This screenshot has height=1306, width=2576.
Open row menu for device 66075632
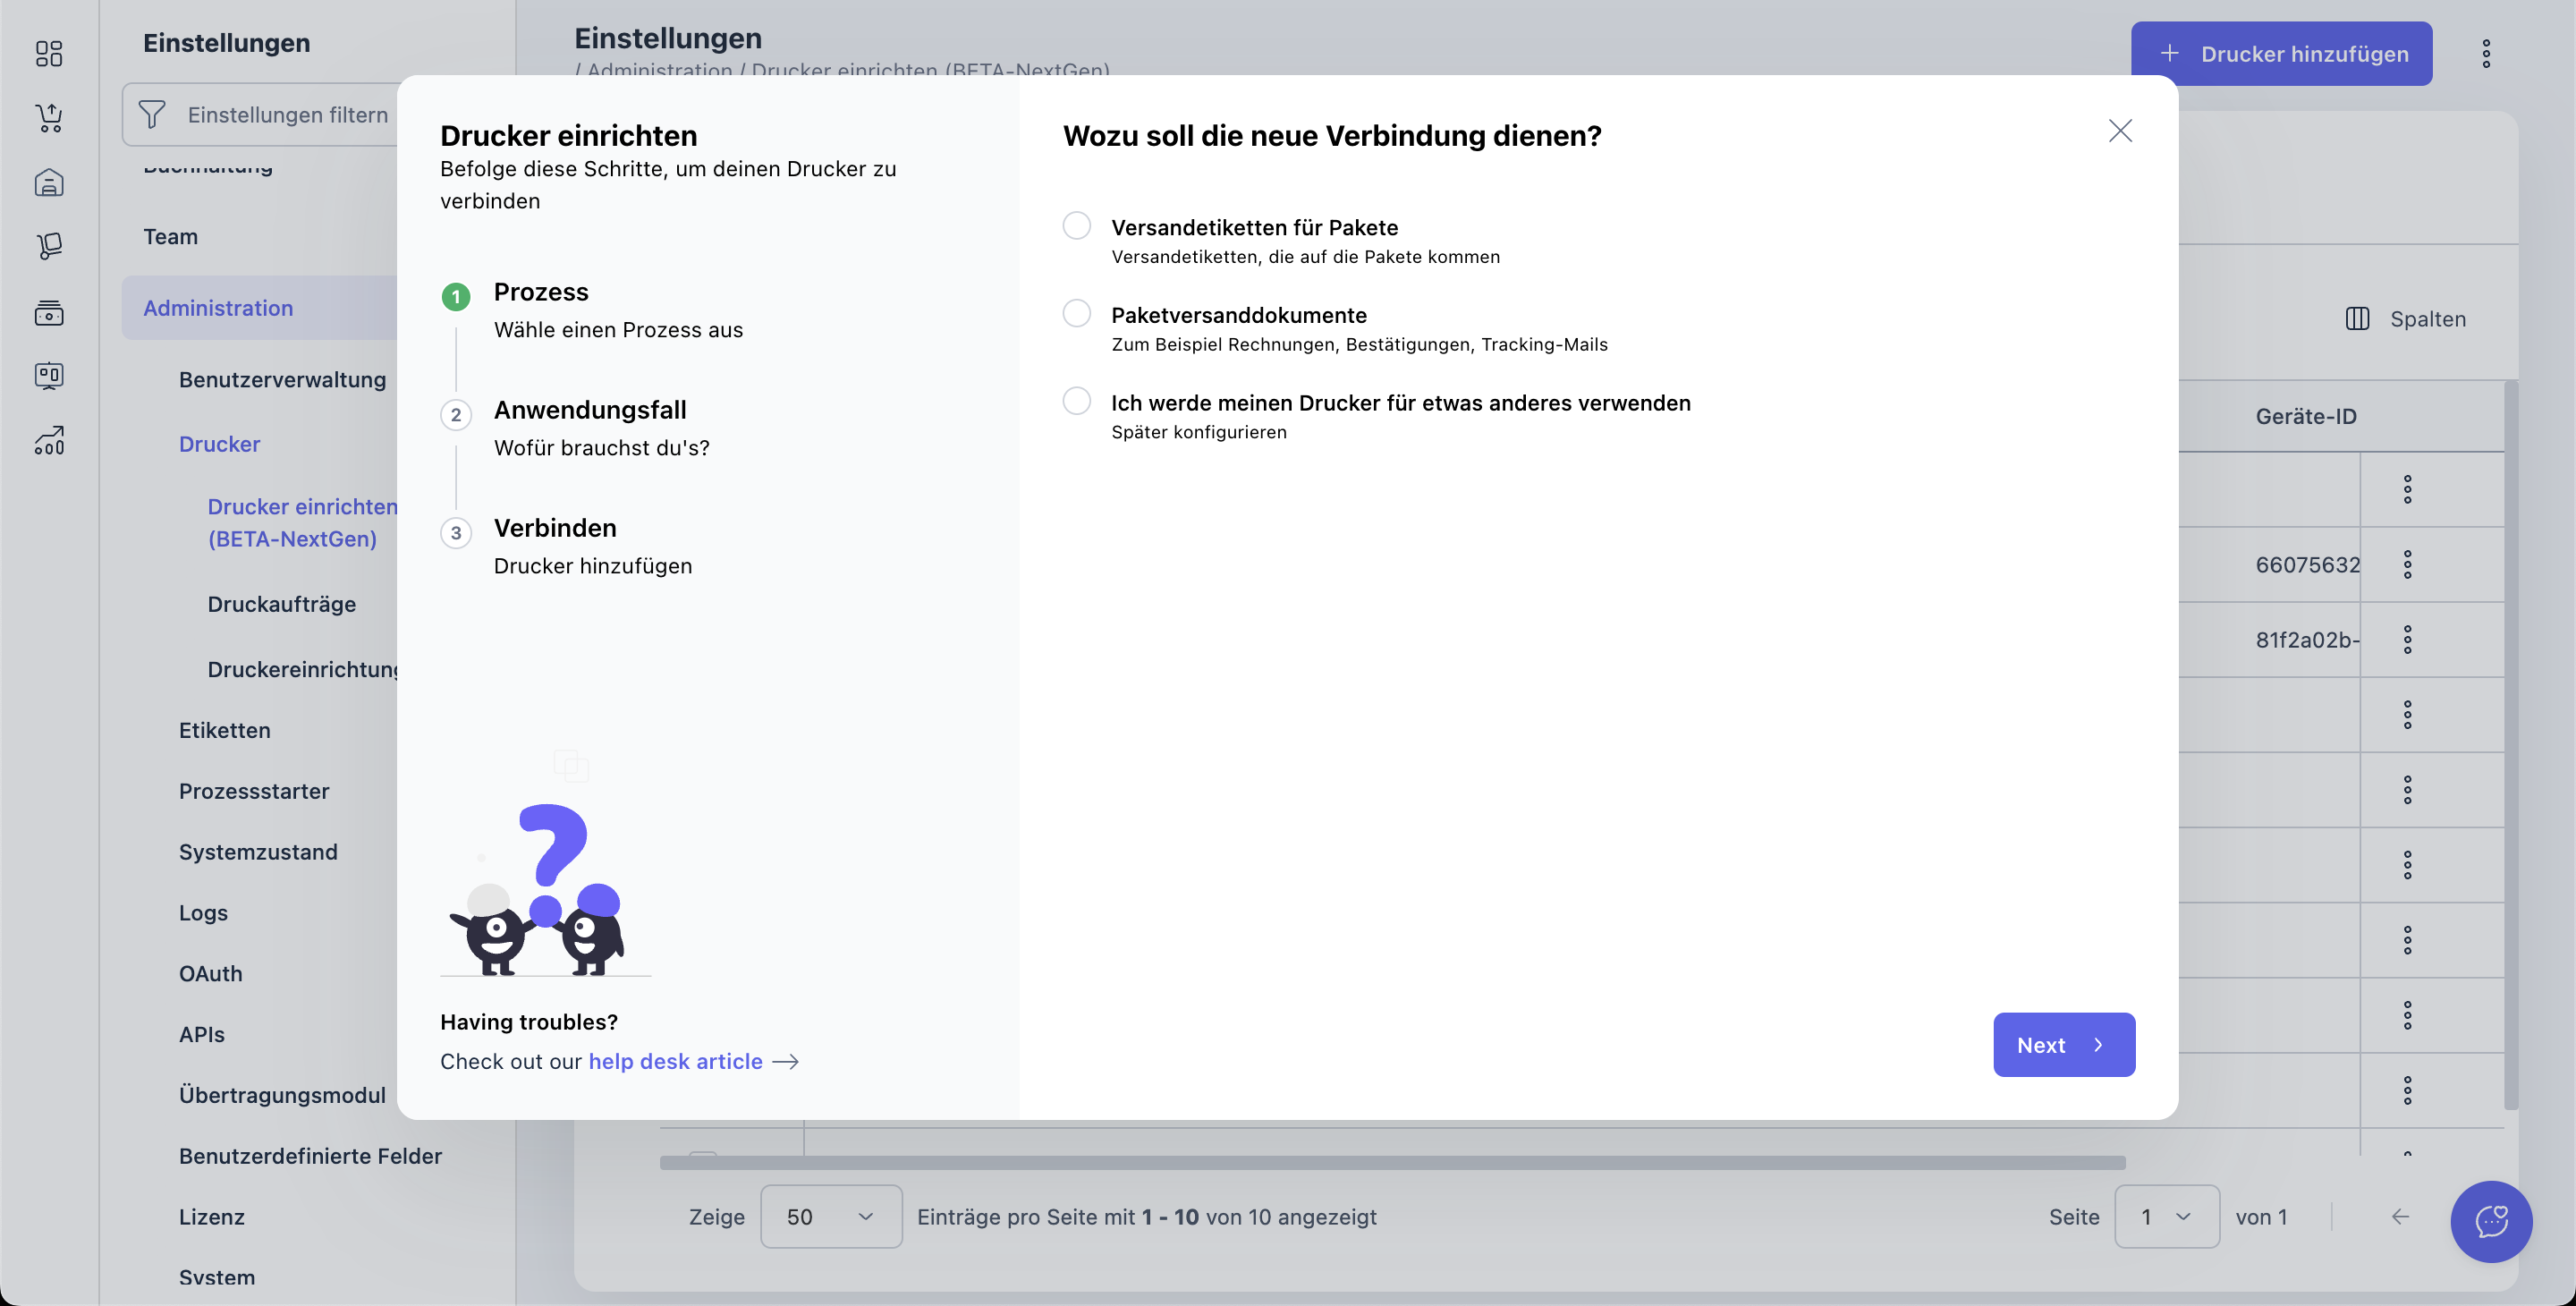pos(2407,565)
